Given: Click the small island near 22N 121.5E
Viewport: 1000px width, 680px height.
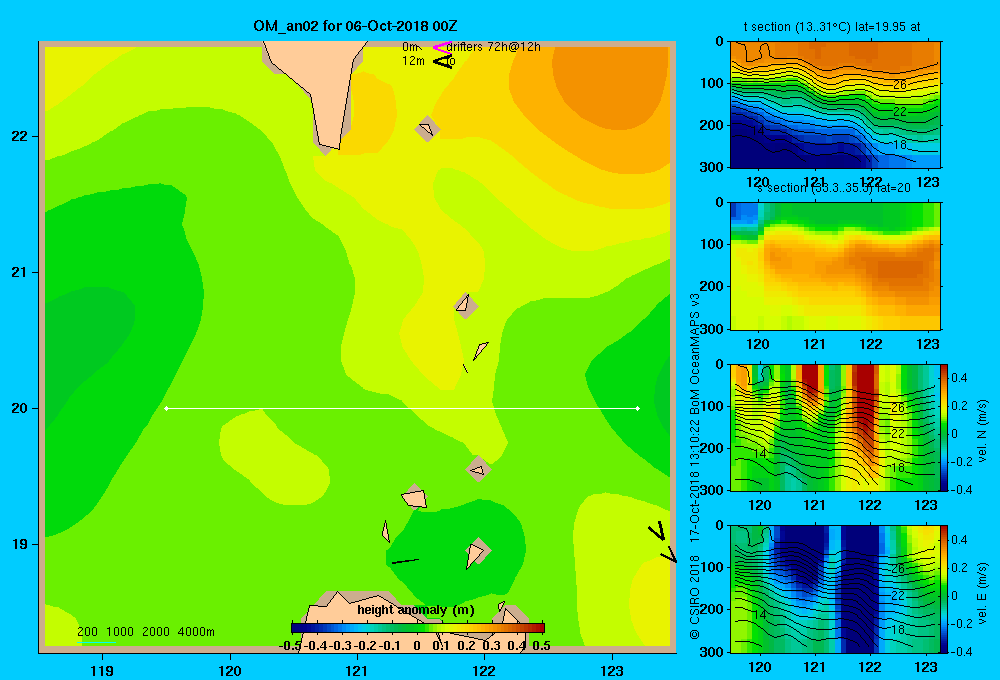Looking at the screenshot, I should coord(427,129).
